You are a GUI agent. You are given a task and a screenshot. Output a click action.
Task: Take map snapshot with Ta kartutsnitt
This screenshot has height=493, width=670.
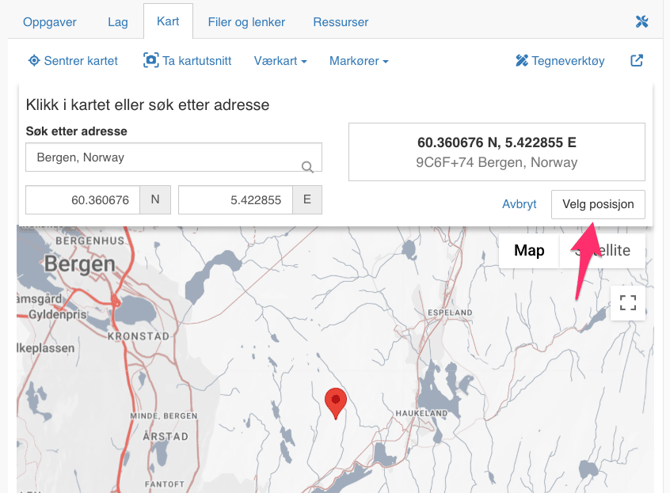click(x=187, y=61)
